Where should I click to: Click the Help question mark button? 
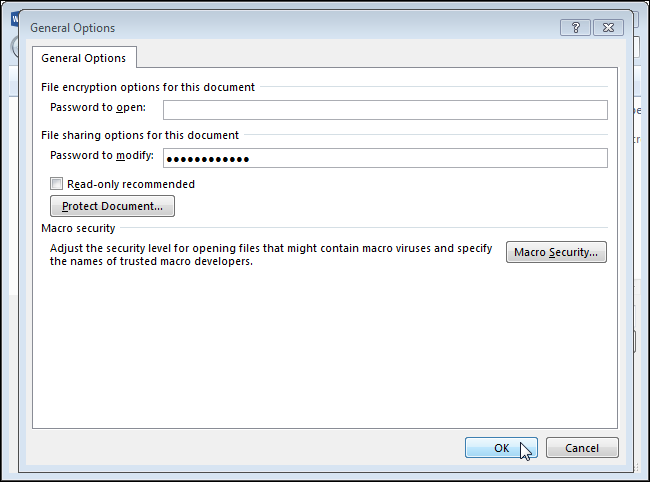click(574, 27)
